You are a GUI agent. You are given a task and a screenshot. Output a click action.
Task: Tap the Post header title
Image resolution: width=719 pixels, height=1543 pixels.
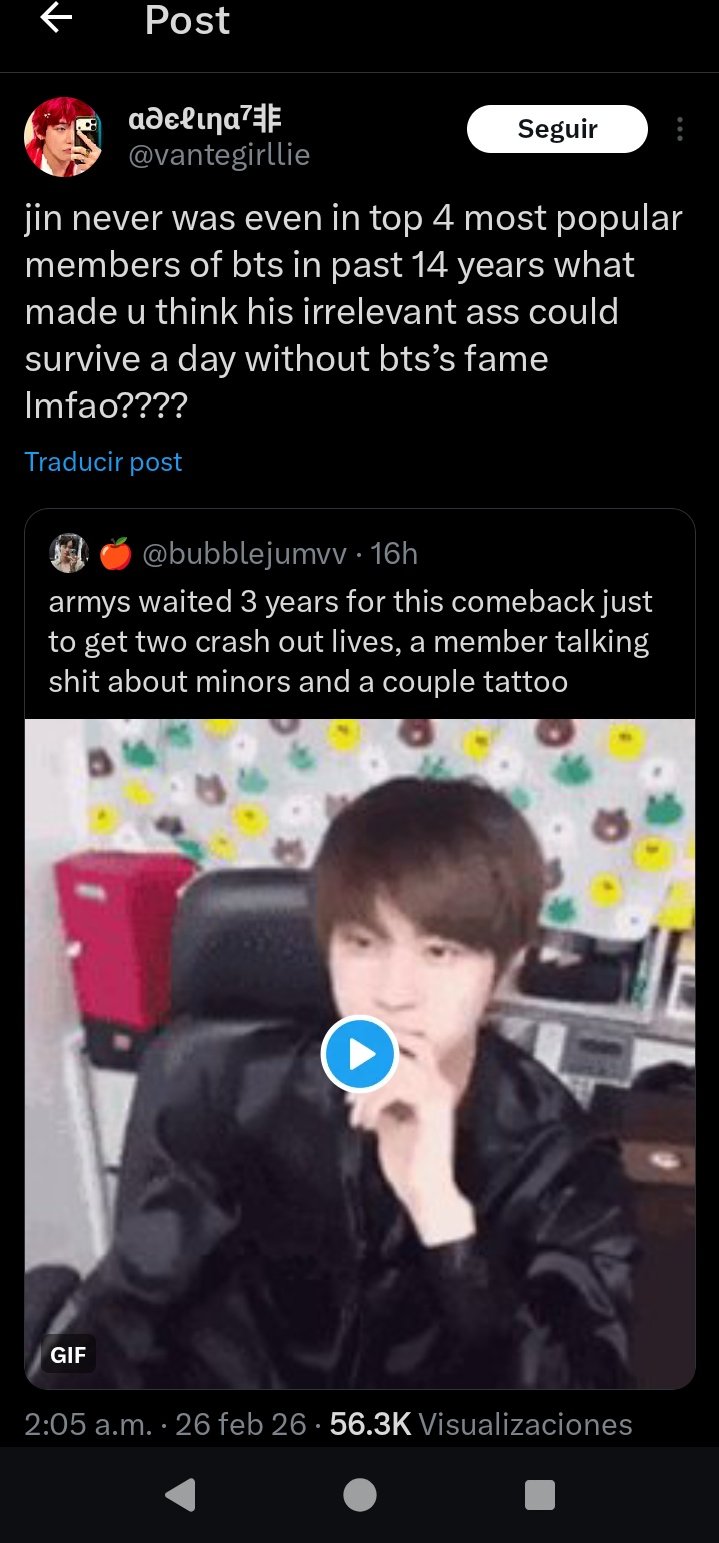[x=187, y=20]
